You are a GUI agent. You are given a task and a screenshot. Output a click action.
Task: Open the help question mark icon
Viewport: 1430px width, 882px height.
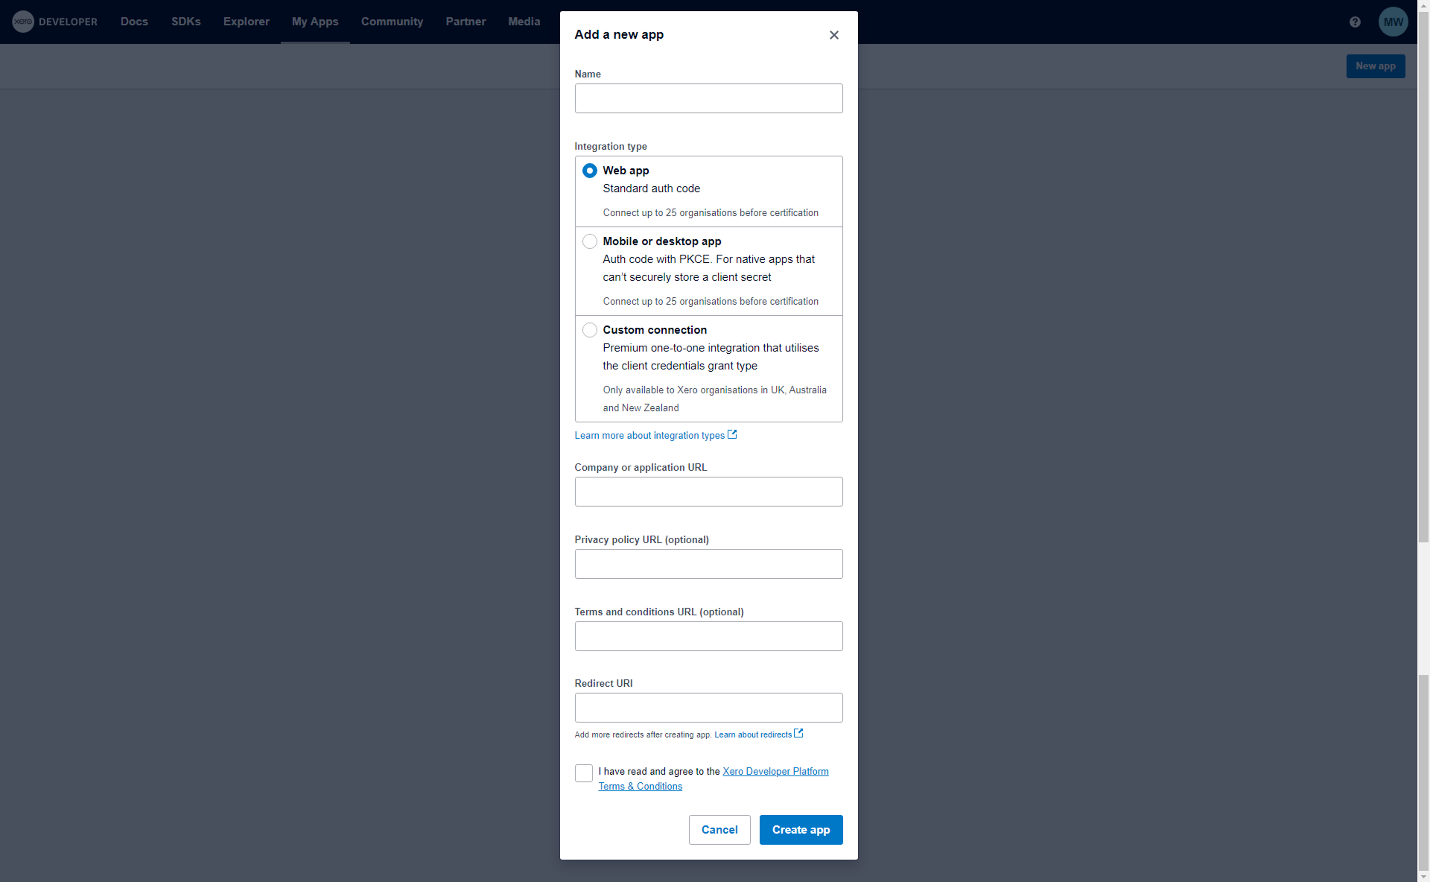click(1354, 21)
